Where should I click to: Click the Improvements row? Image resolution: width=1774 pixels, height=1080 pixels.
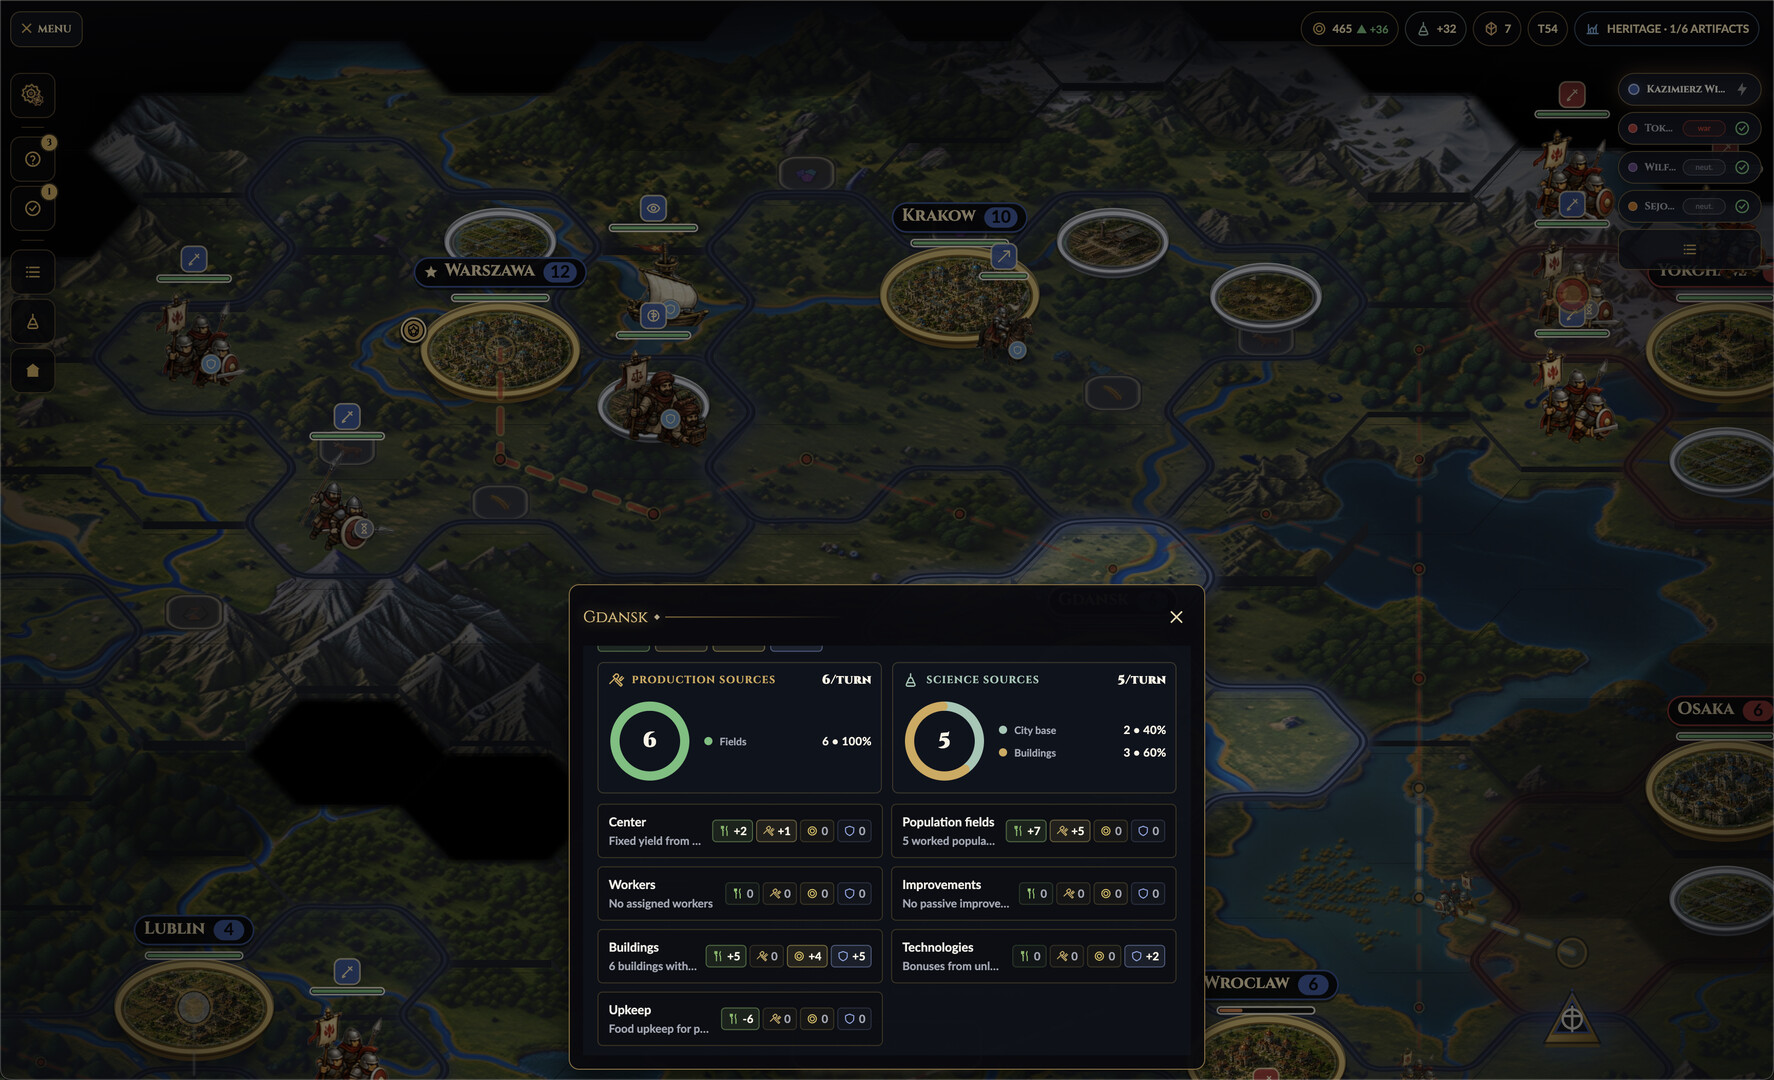[1034, 894]
